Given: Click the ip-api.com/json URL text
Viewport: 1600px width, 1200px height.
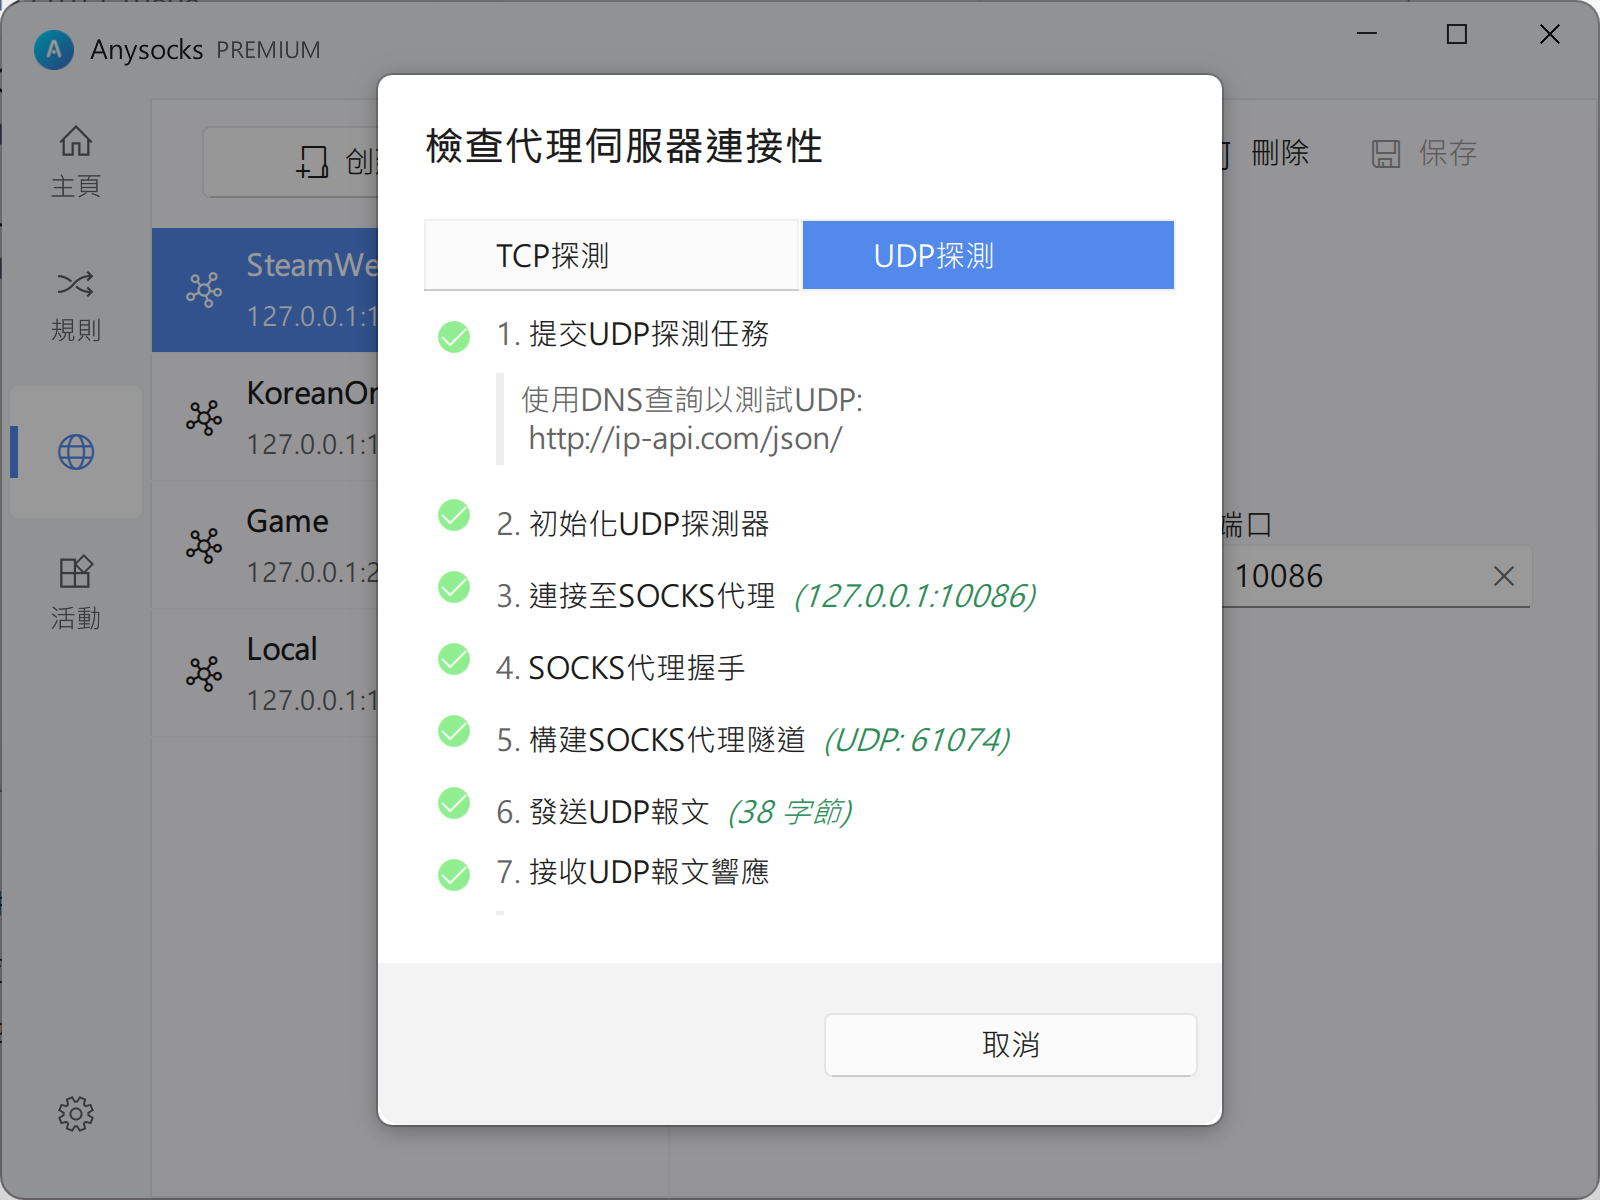Looking at the screenshot, I should click(685, 439).
